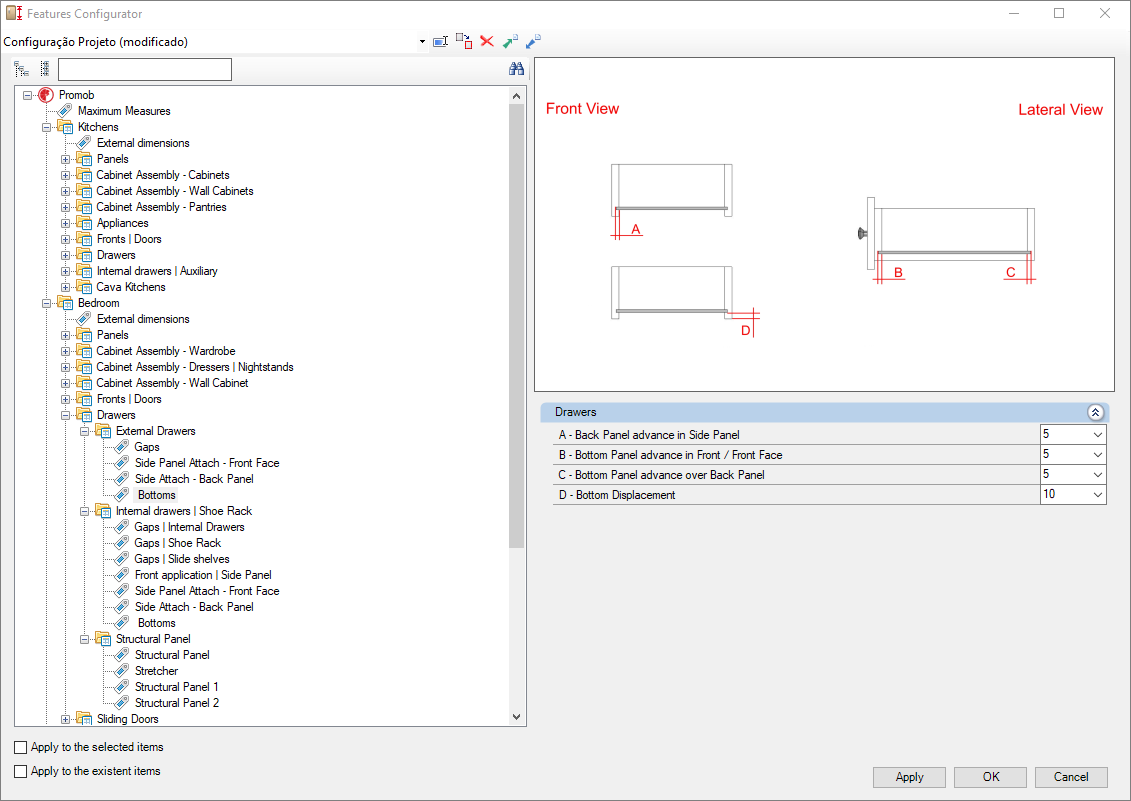Expand the Sliding Doors tree node
Image resolution: width=1131 pixels, height=801 pixels.
(66, 719)
